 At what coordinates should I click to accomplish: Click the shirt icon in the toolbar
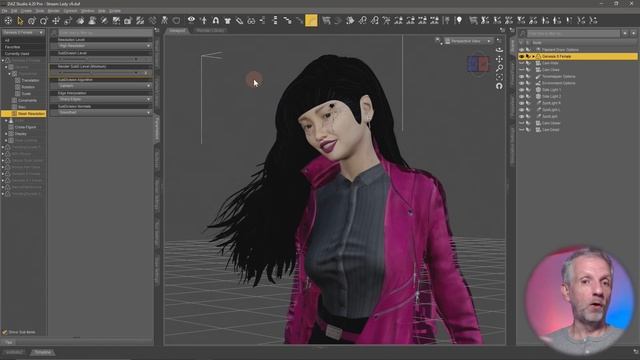click(x=227, y=20)
